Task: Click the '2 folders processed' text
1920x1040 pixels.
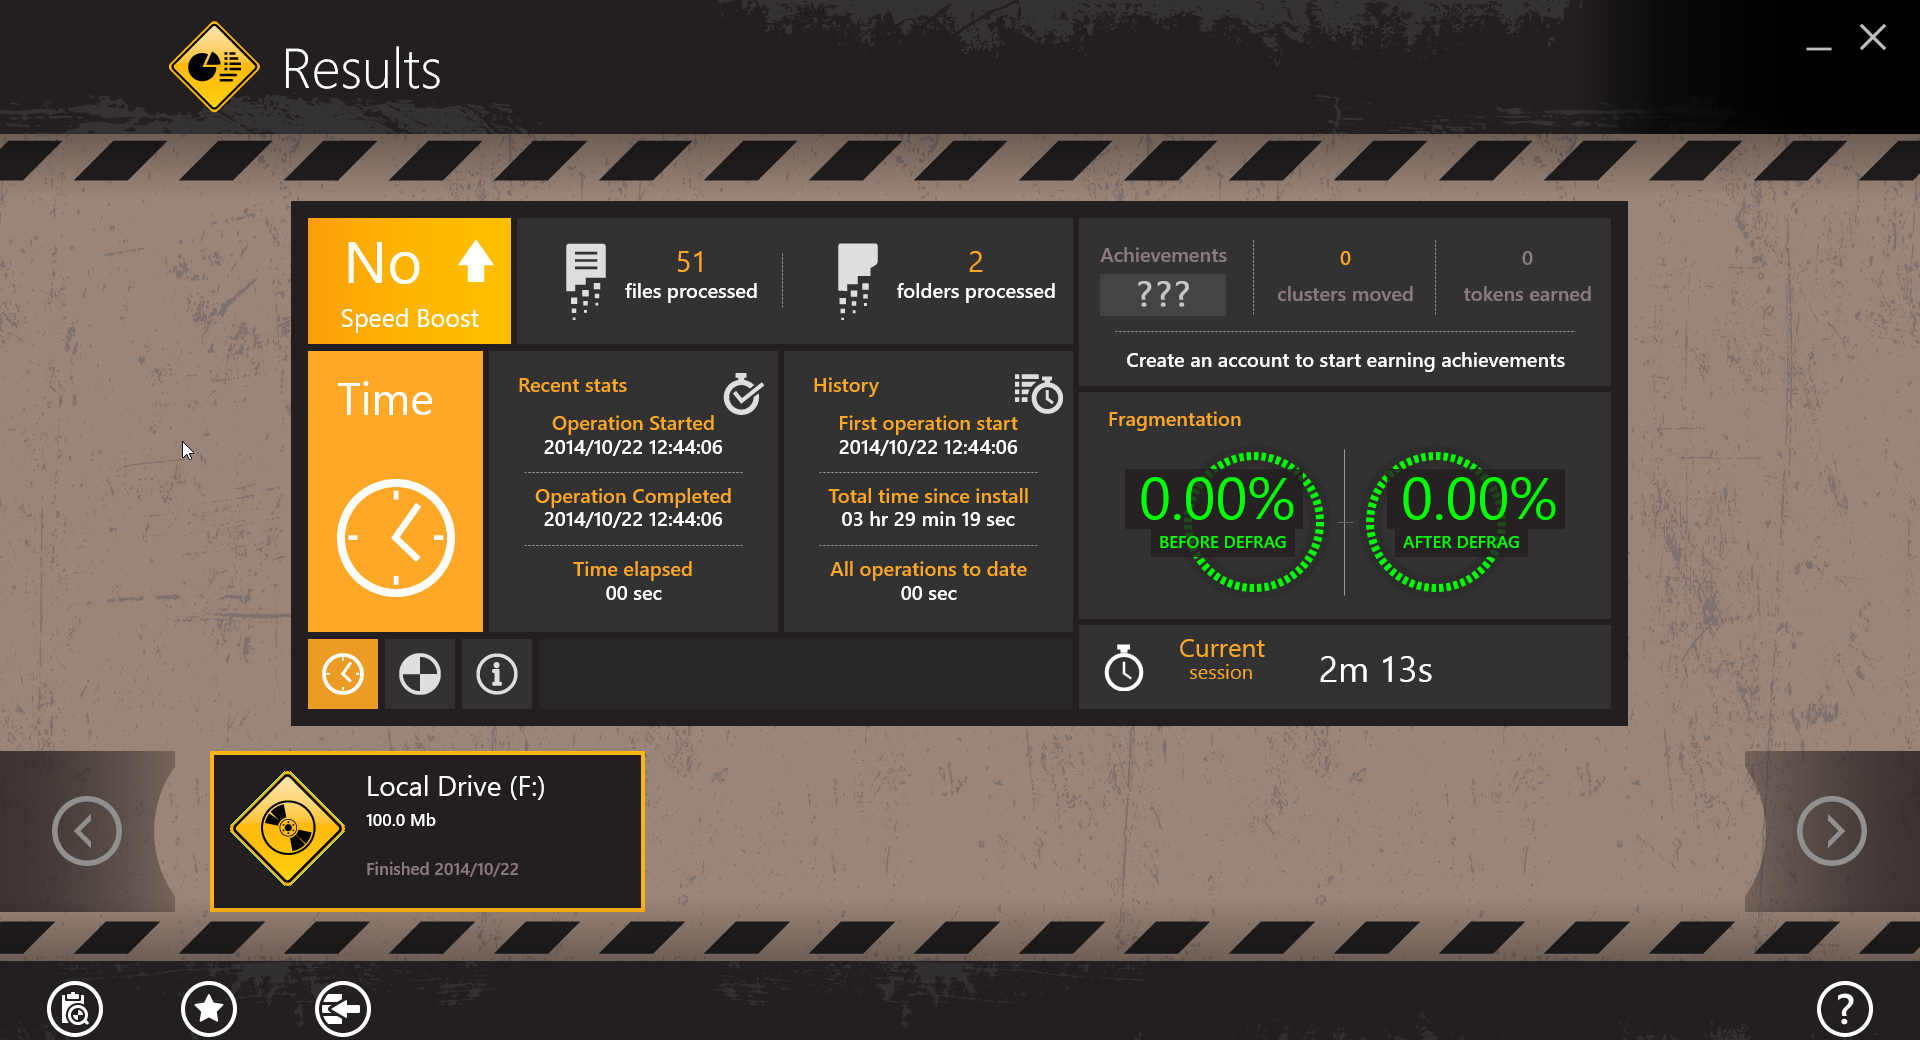Action: point(976,276)
